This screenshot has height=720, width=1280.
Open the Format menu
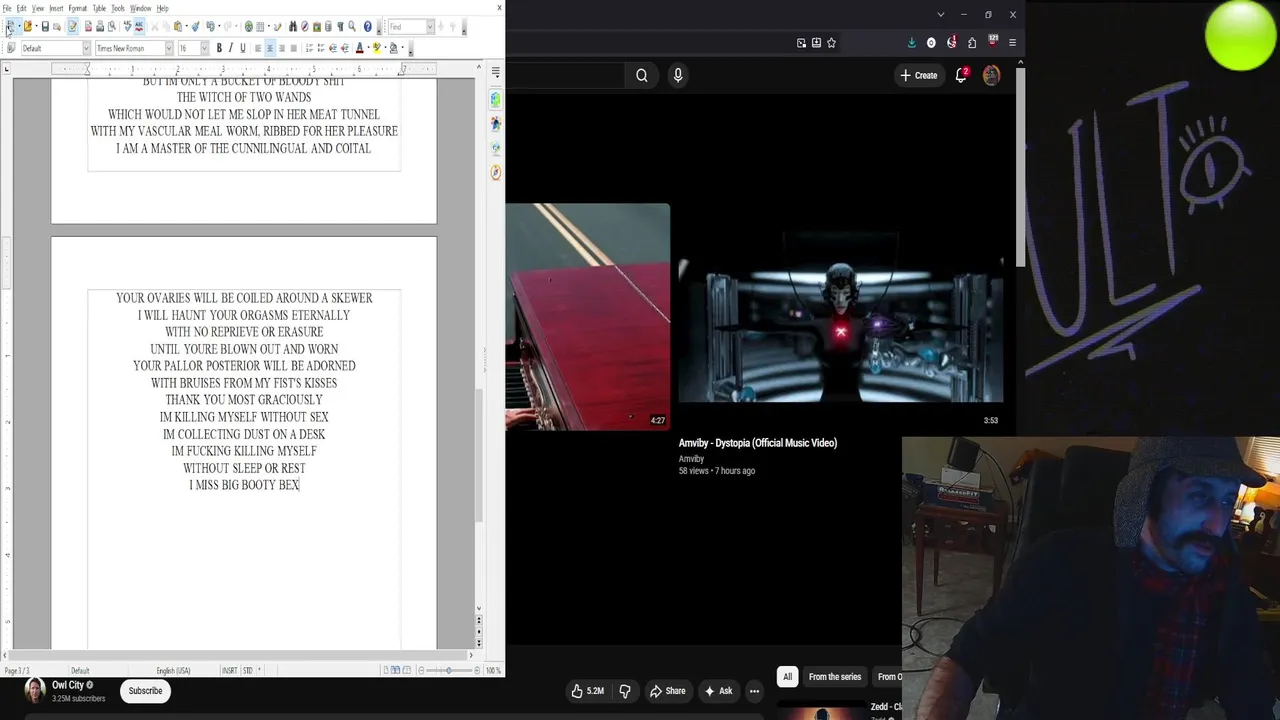point(78,8)
